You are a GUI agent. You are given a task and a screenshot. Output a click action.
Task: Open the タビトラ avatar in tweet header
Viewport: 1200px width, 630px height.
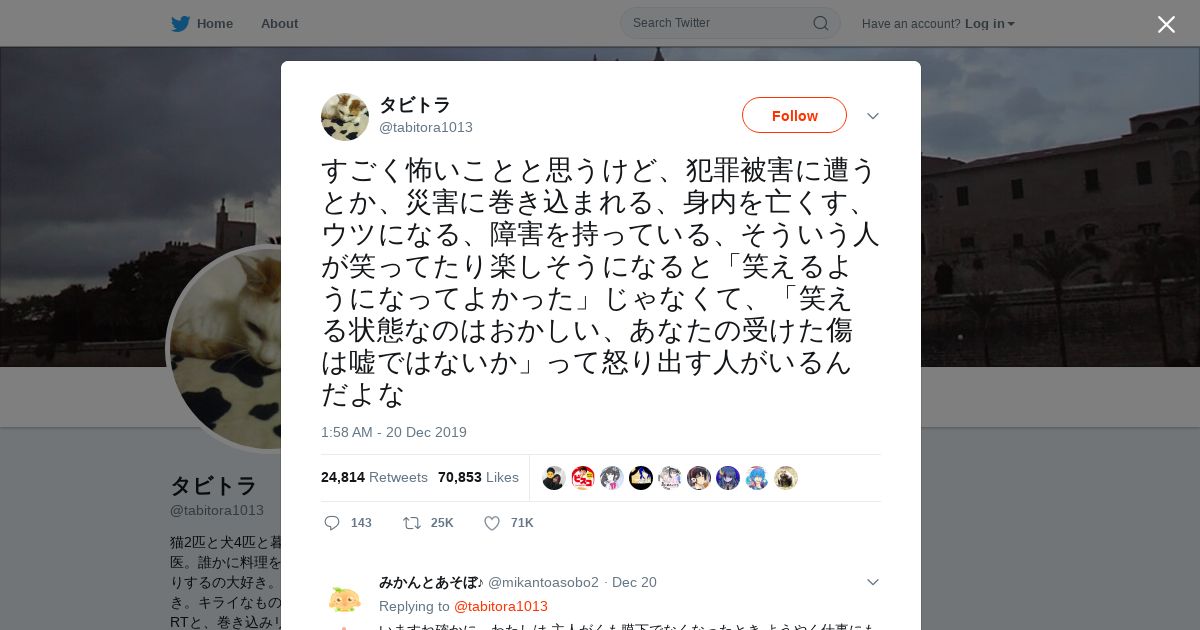pyautogui.click(x=345, y=117)
